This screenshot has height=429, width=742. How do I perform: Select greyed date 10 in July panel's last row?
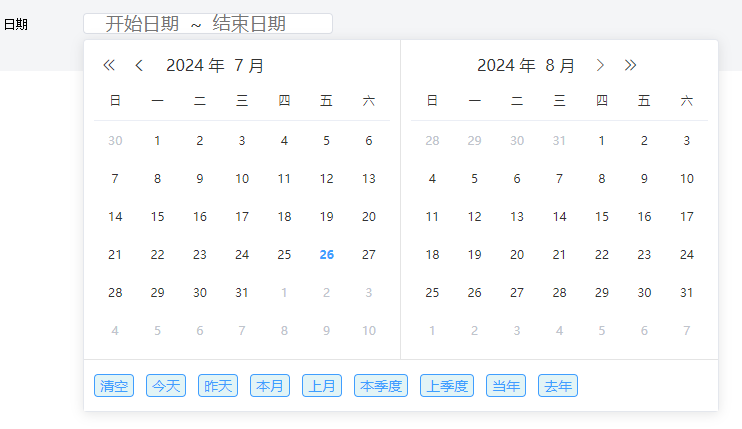point(369,331)
